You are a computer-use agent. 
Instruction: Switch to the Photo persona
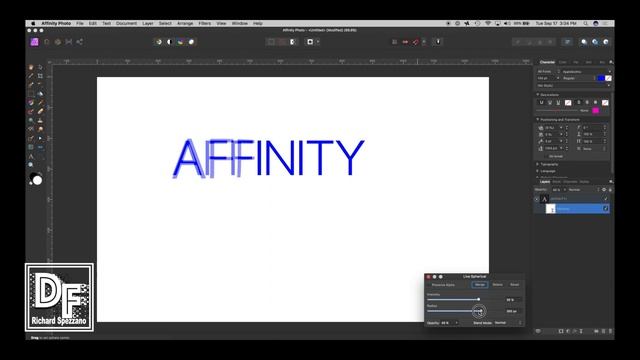(x=35, y=42)
